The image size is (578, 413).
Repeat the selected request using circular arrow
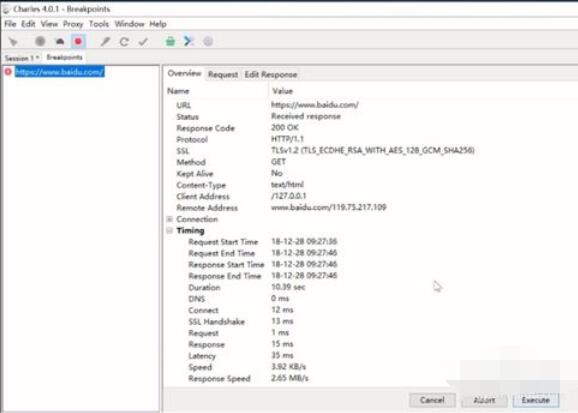124,42
